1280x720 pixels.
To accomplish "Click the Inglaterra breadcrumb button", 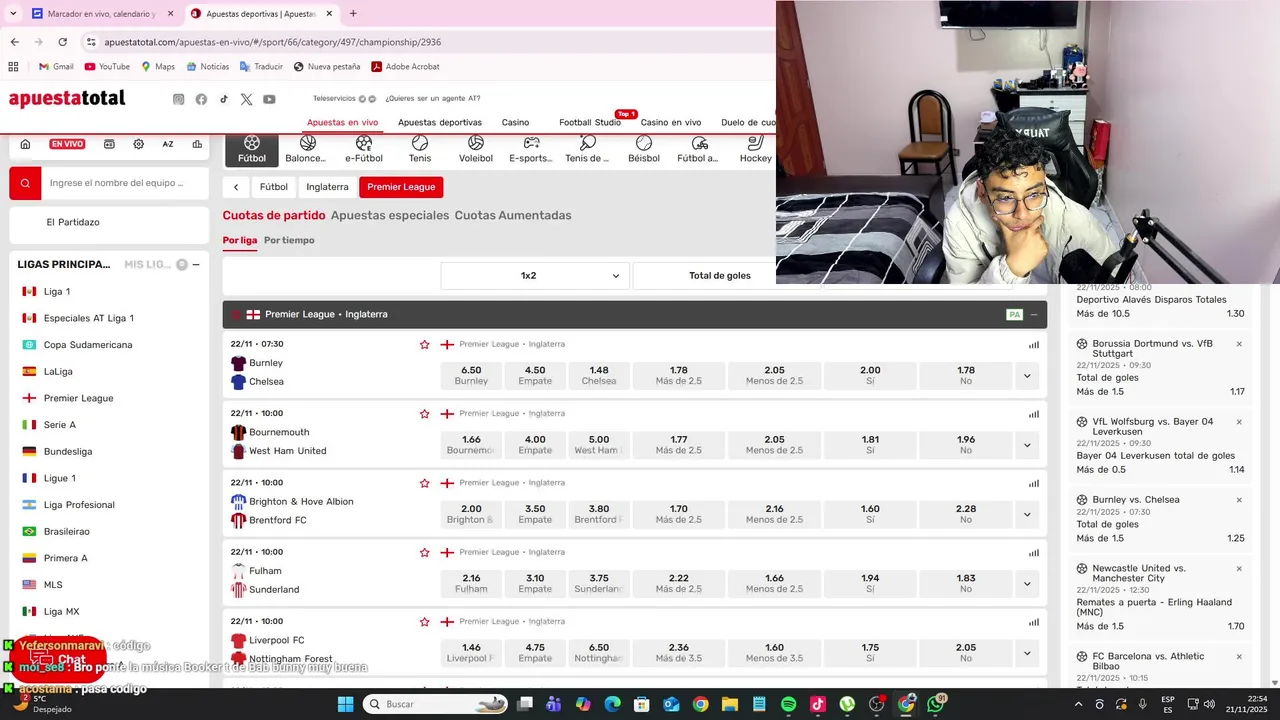I will [x=328, y=187].
